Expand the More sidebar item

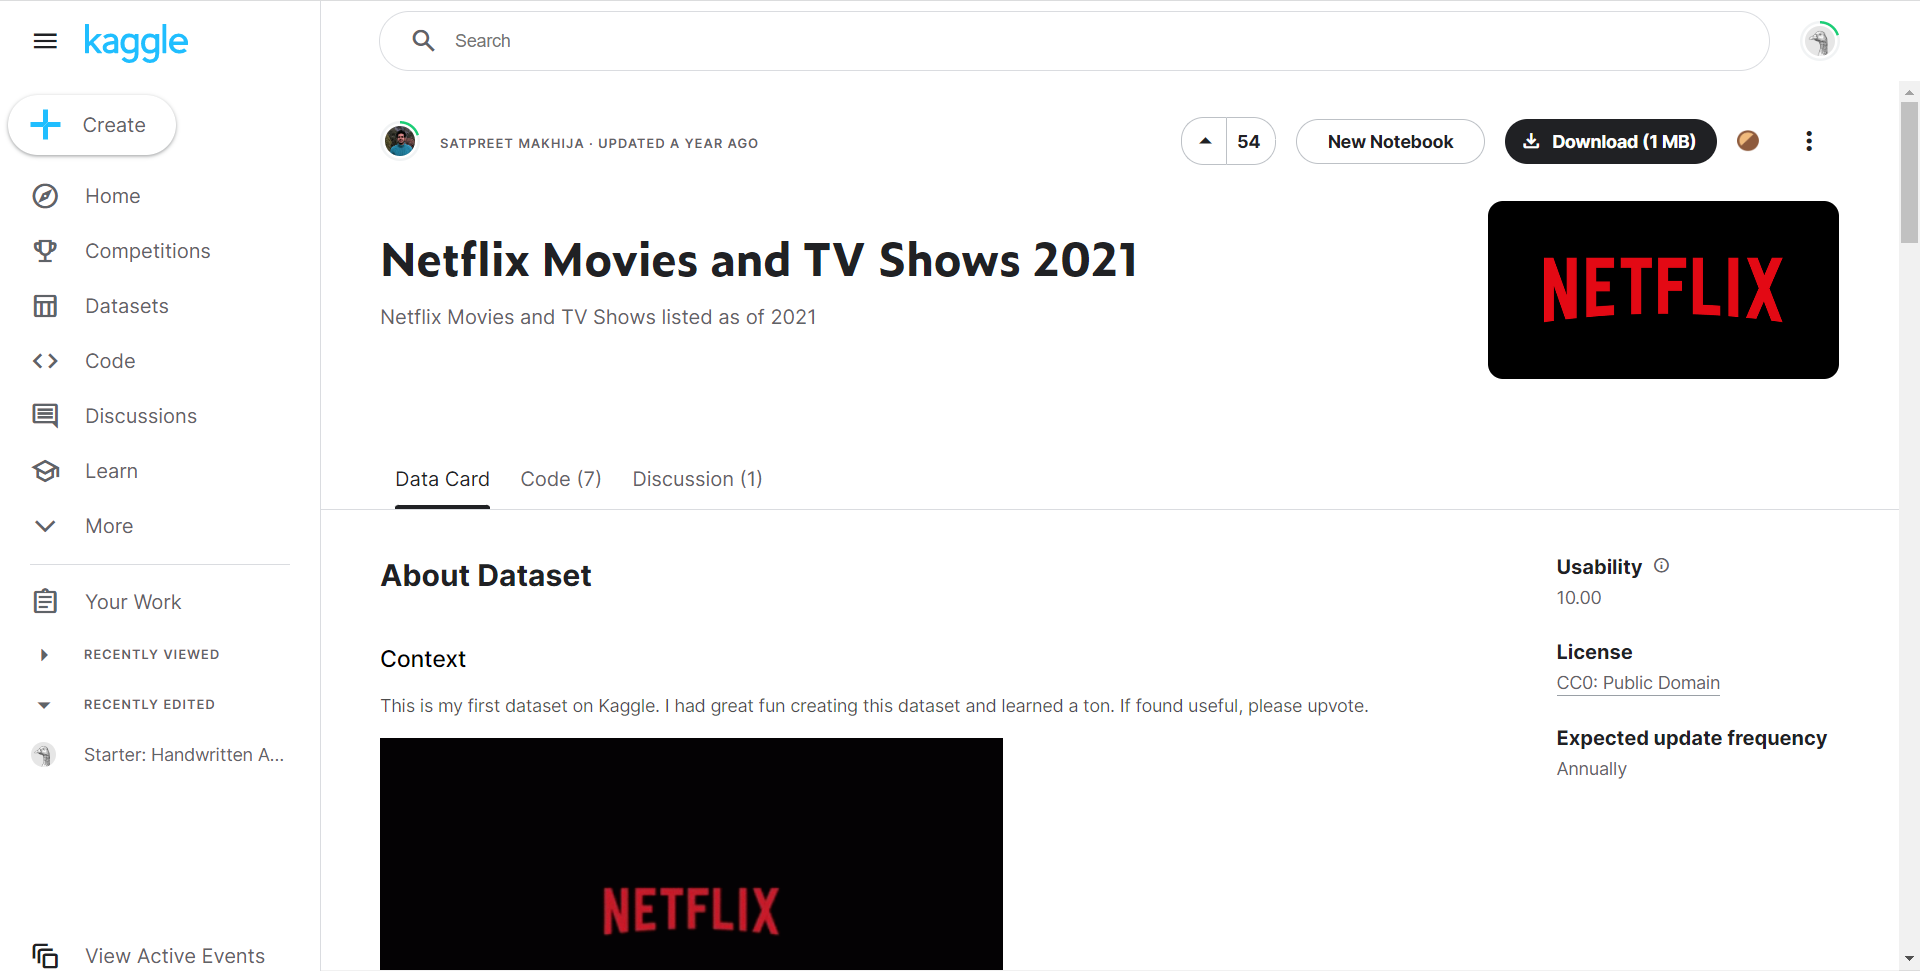pyautogui.click(x=108, y=526)
